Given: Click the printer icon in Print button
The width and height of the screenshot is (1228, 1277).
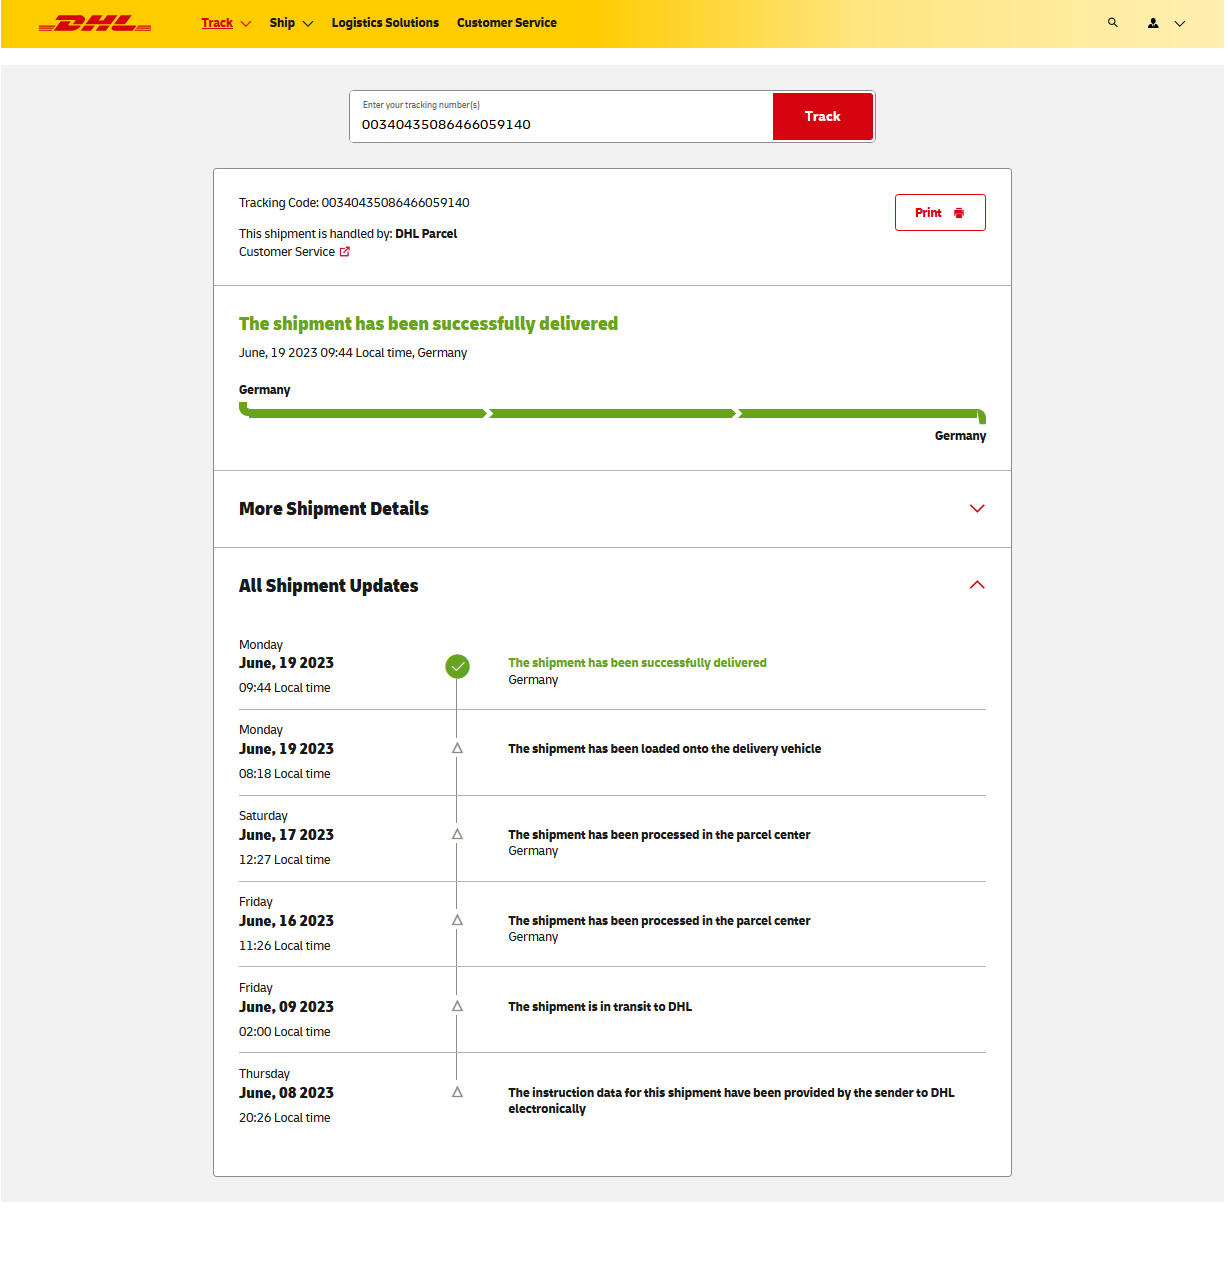Looking at the screenshot, I should 959,213.
